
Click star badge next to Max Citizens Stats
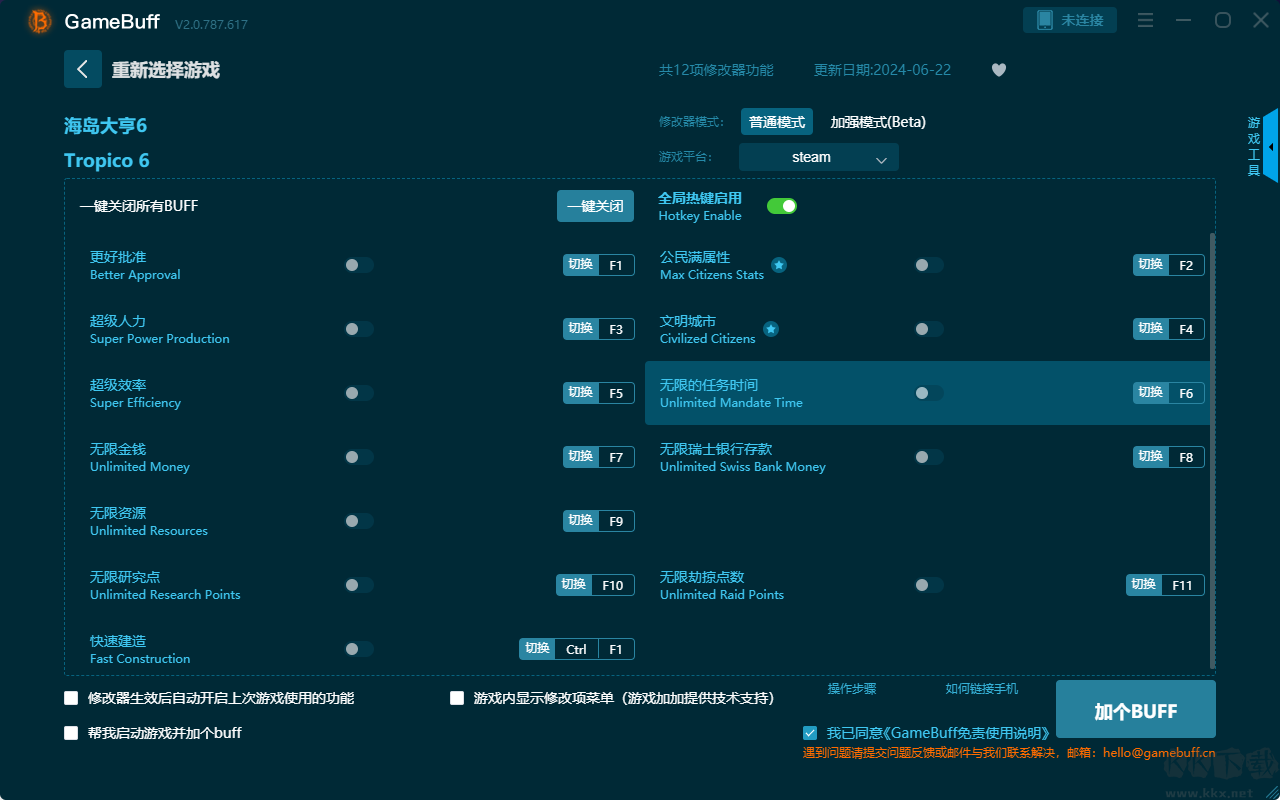point(779,265)
